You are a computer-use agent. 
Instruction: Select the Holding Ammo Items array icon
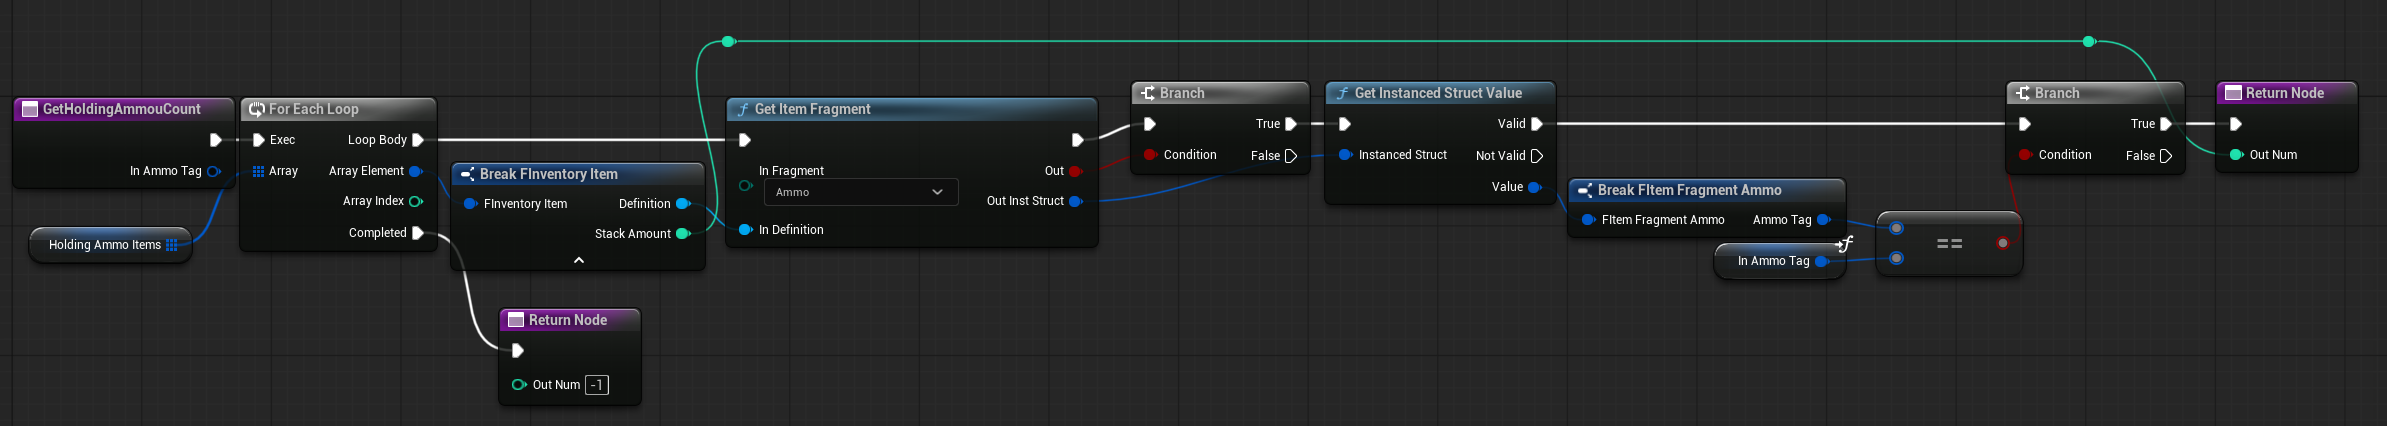pos(172,245)
